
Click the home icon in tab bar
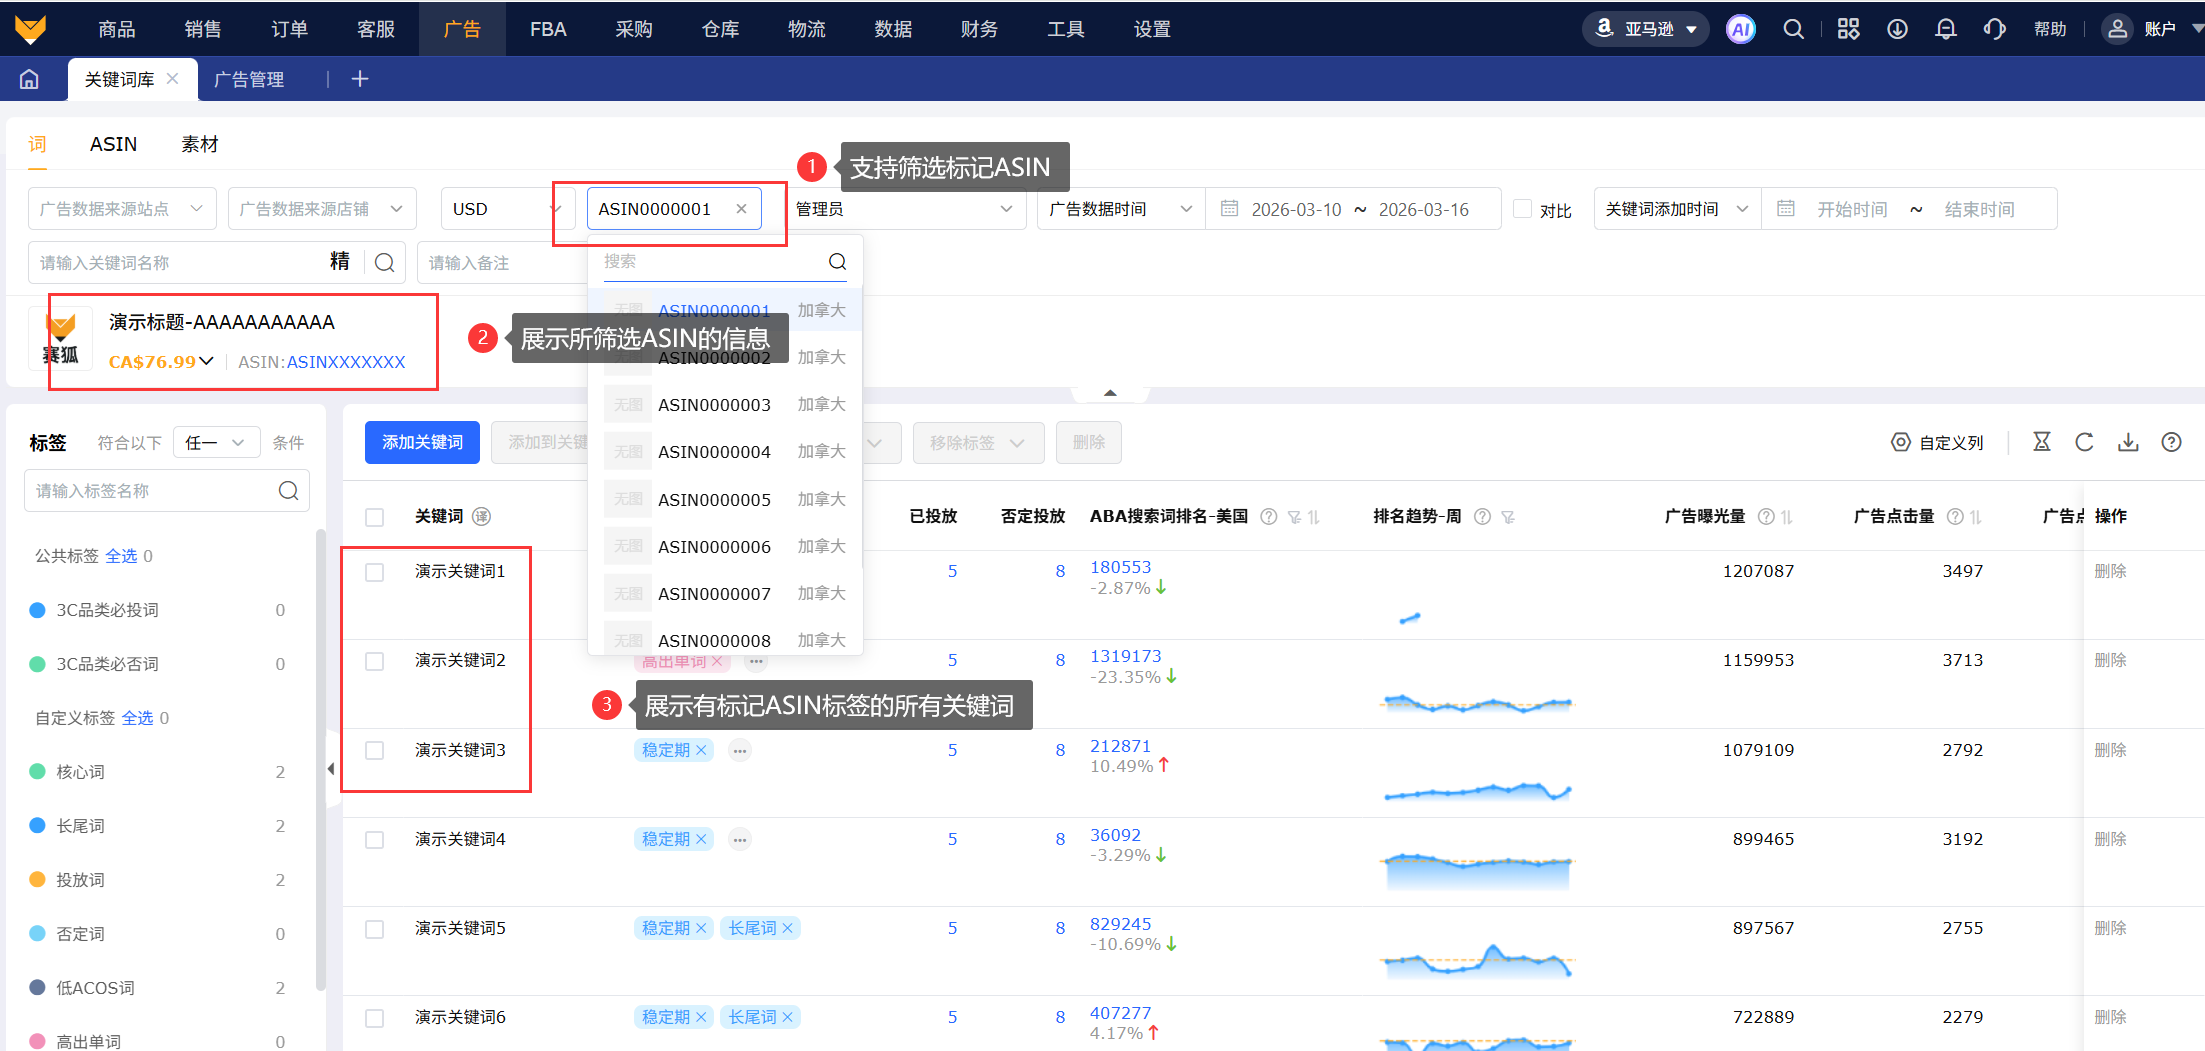tap(29, 79)
